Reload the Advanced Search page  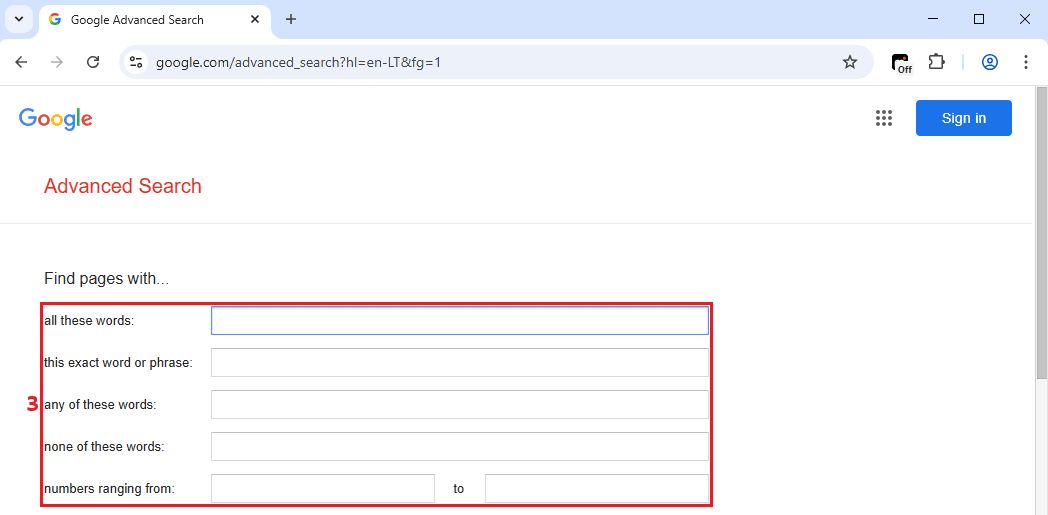[93, 62]
